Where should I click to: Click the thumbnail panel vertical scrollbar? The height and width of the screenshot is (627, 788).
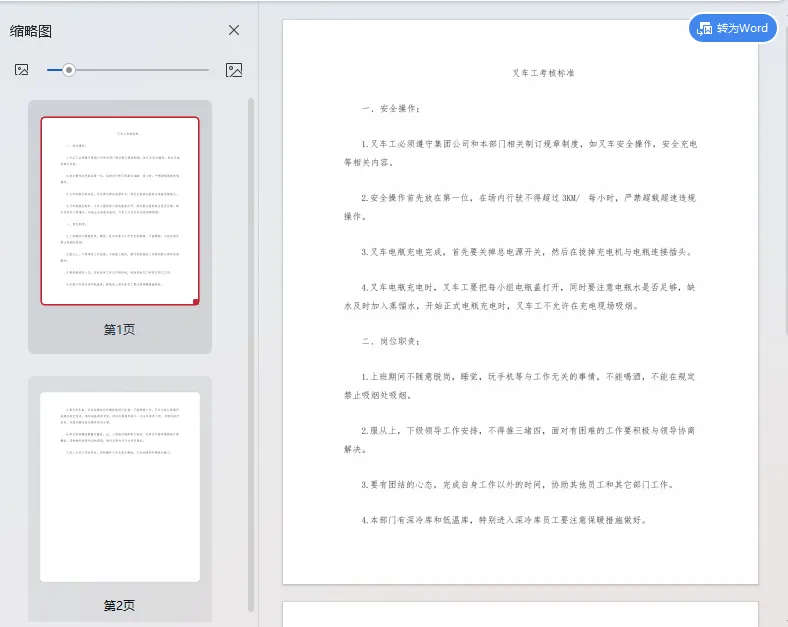251,354
